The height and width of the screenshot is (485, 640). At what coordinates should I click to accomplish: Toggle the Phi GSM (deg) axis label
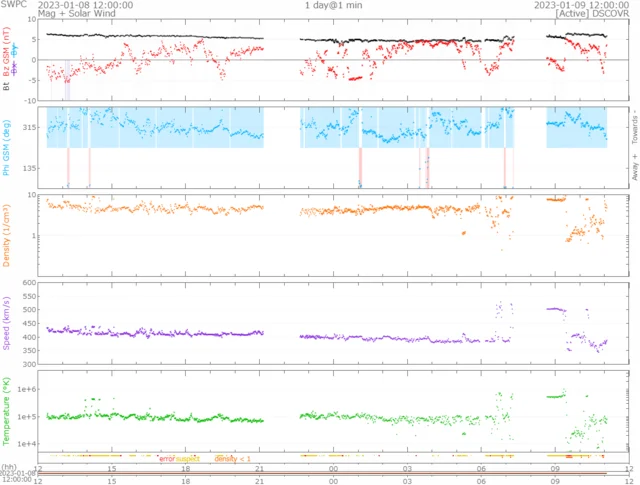tap(6, 148)
